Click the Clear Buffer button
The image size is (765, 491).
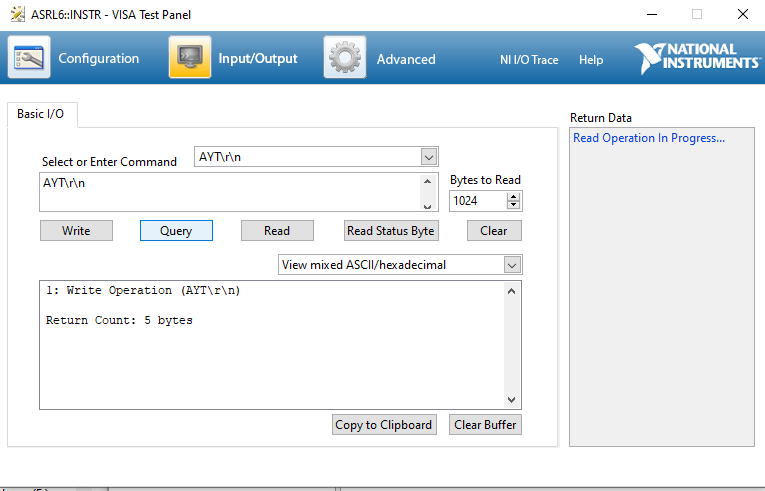tap(485, 424)
